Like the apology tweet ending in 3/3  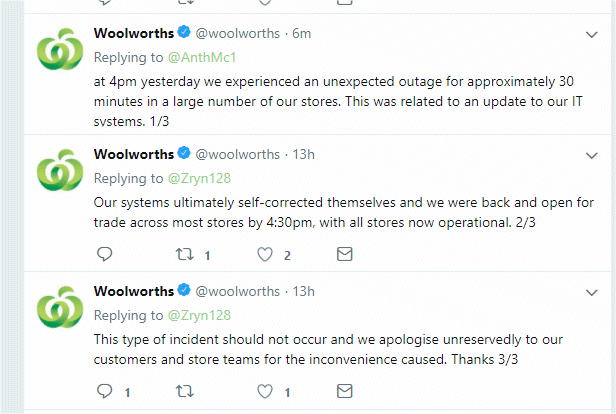[x=265, y=393]
